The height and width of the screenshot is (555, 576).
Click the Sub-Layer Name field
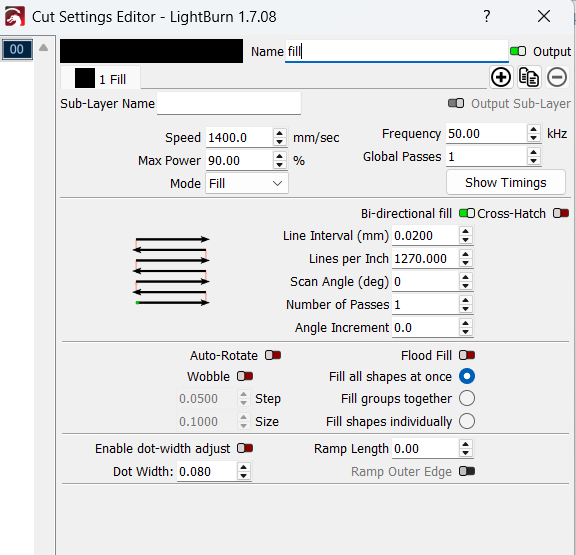(x=229, y=104)
